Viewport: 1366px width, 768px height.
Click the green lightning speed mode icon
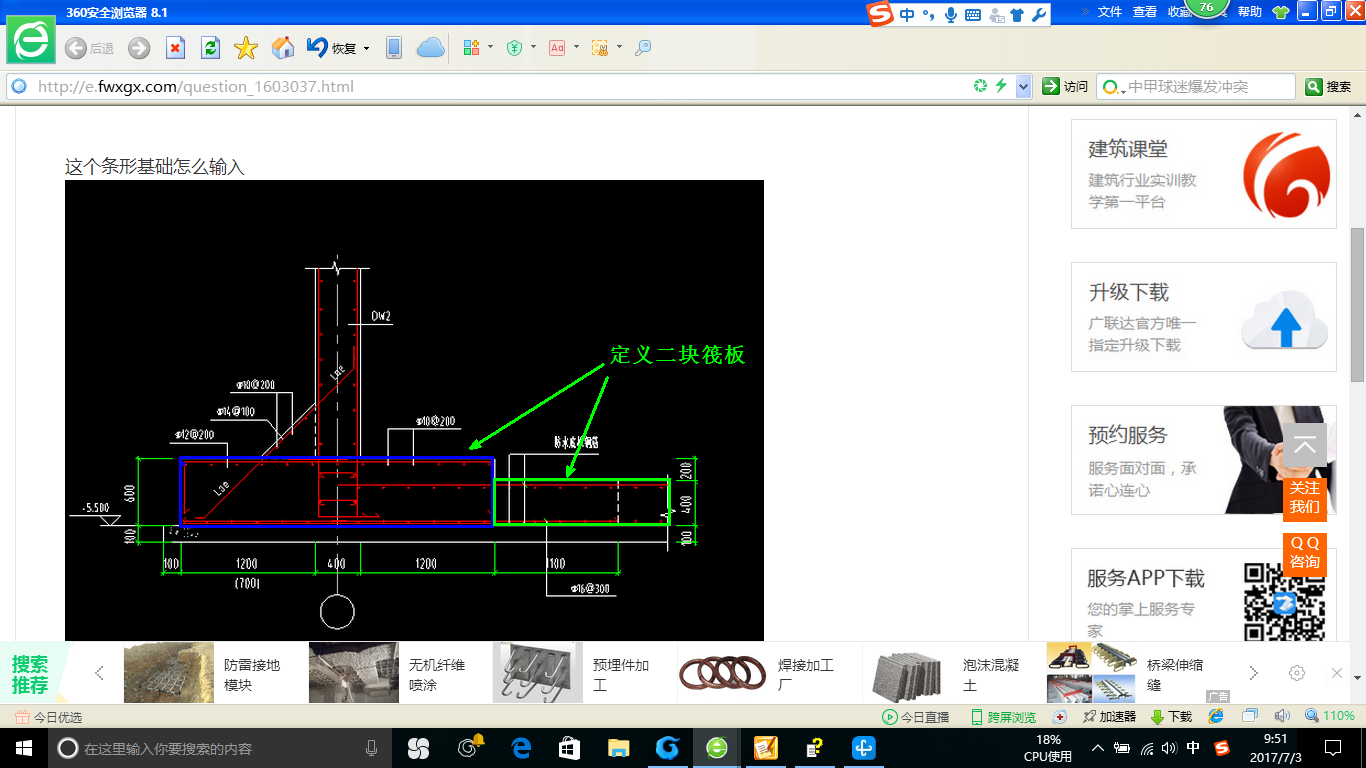tap(1001, 86)
